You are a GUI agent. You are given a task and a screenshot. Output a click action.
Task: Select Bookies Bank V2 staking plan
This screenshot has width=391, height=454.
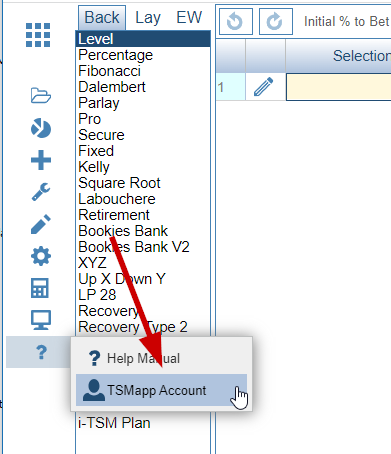(x=143, y=247)
